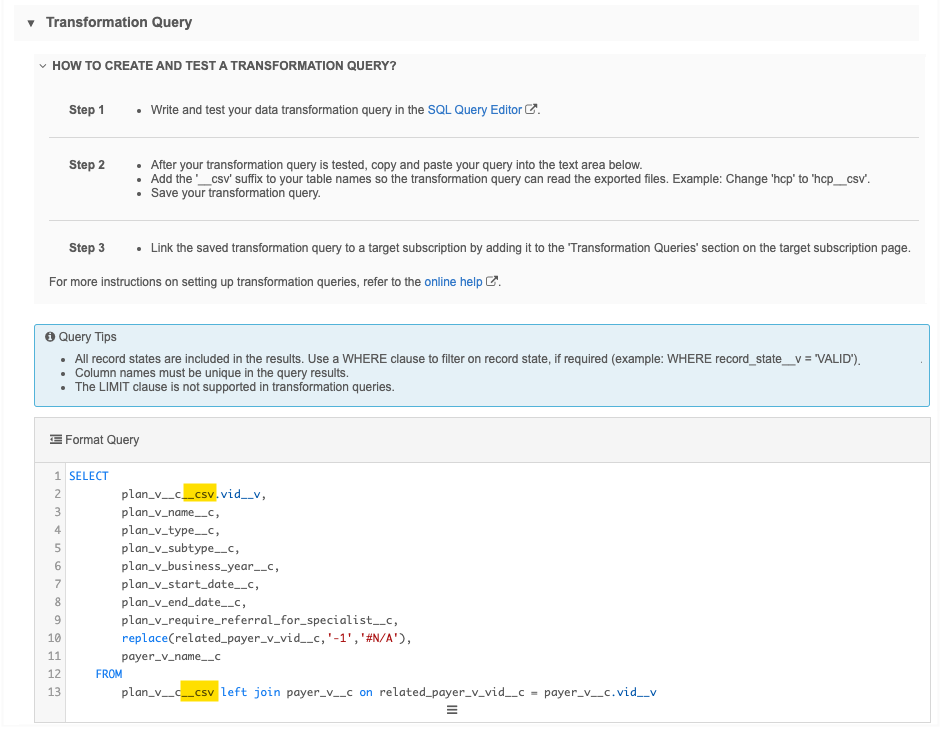Collapse the How to Create and Test chevron
The image size is (940, 729).
coord(42,66)
